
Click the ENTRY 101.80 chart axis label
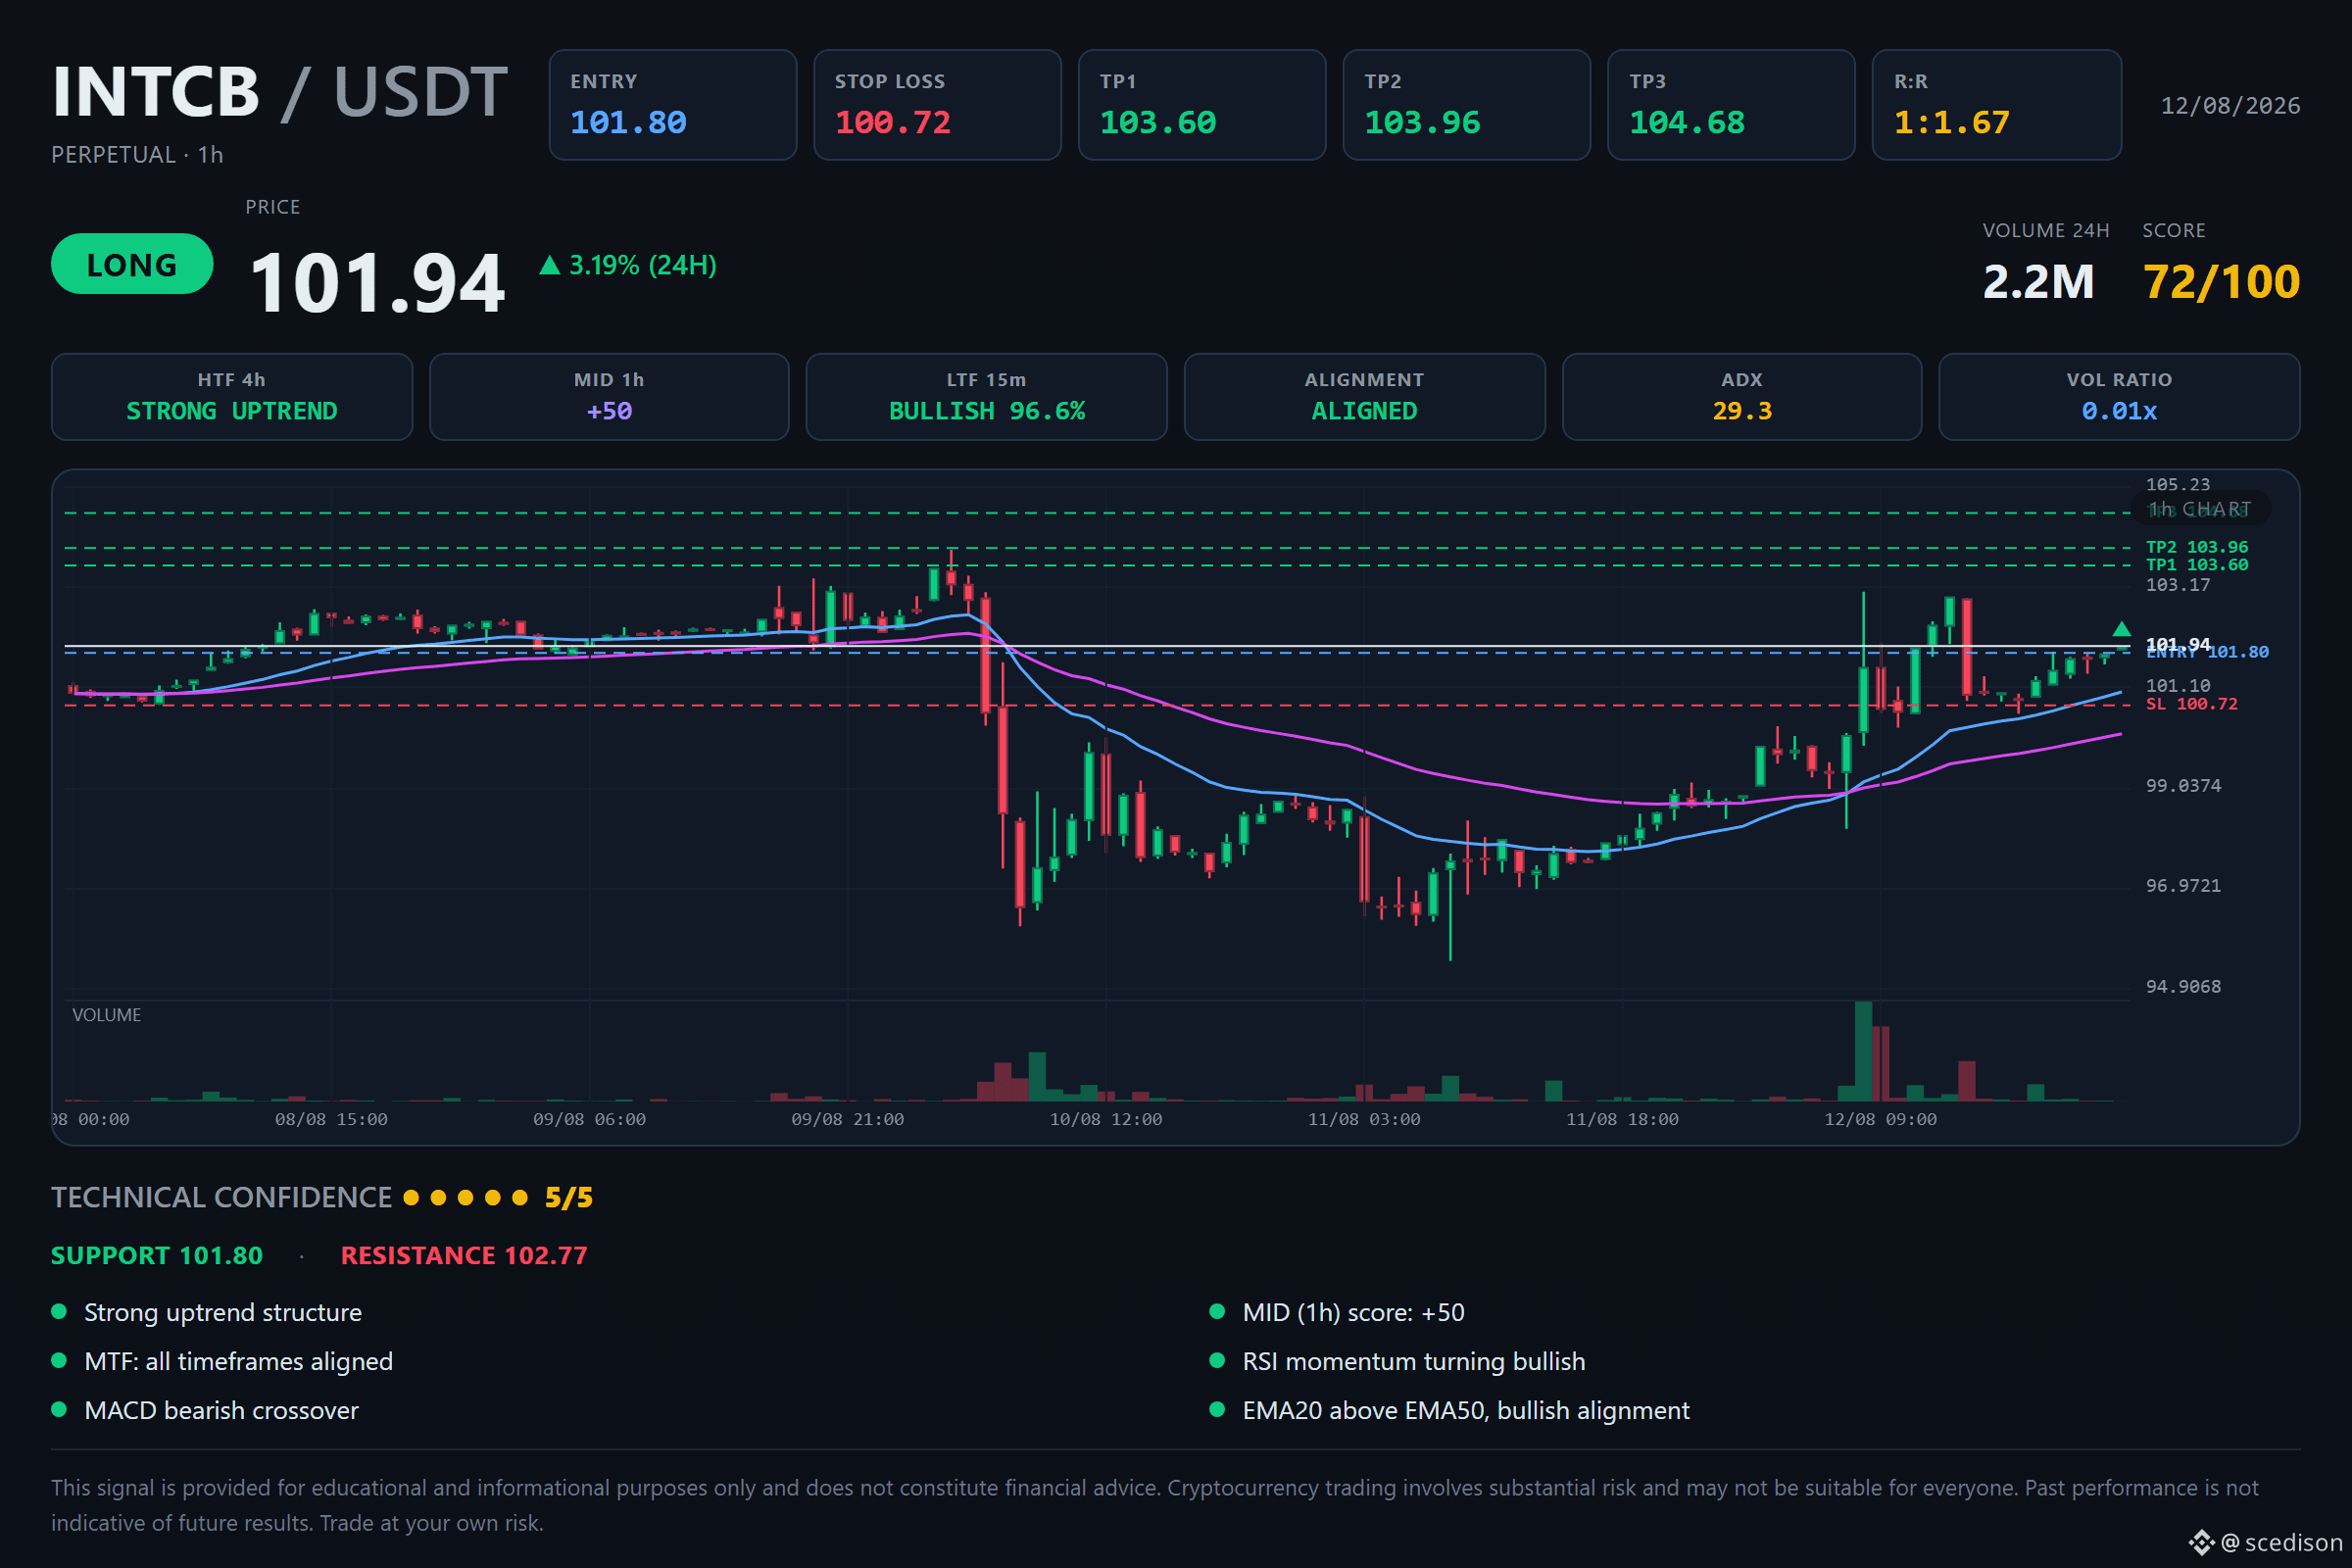[2208, 653]
